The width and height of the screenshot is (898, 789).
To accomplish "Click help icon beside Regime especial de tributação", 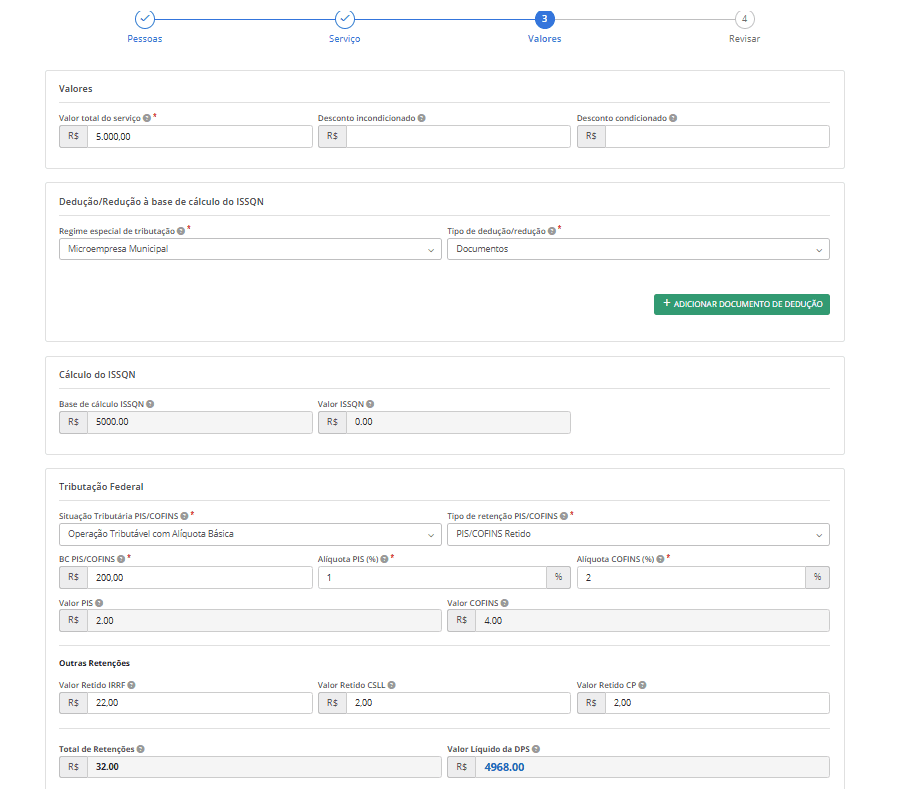I will [x=181, y=231].
